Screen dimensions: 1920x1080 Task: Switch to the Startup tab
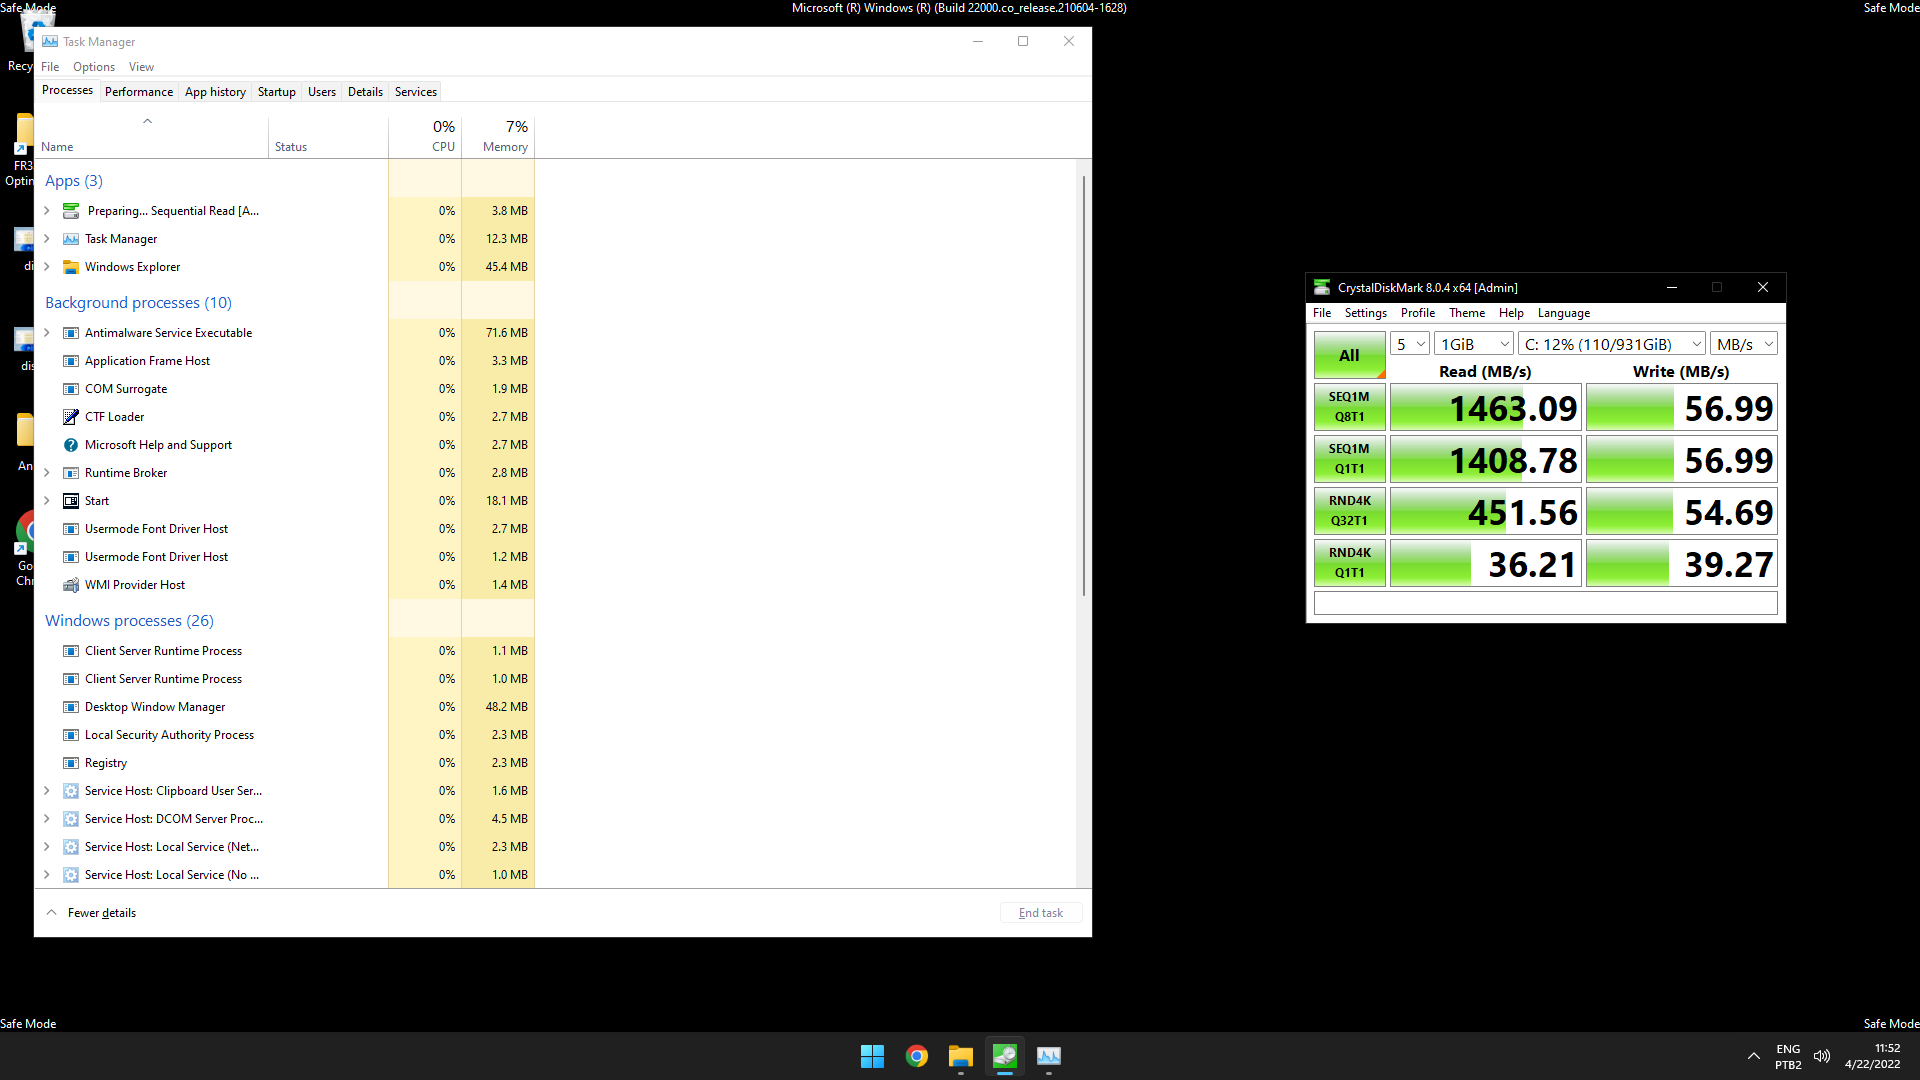click(x=277, y=92)
